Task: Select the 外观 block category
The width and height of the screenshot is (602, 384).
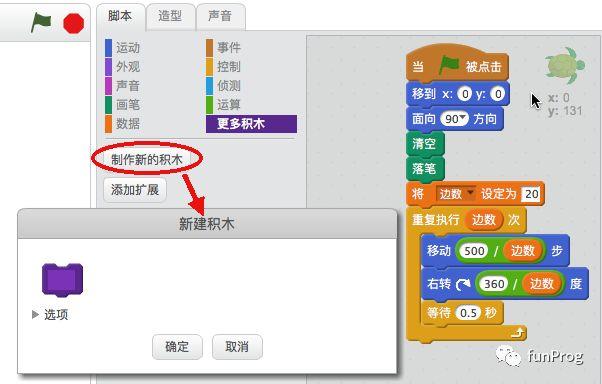Action: pyautogui.click(x=123, y=67)
